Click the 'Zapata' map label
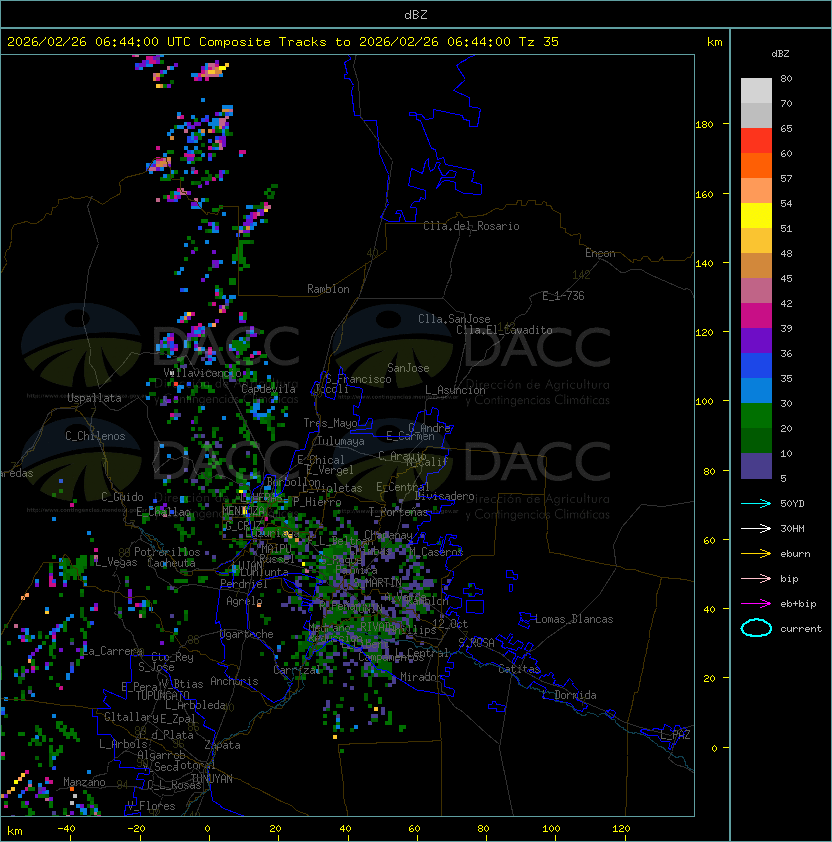The image size is (832, 842). [x=222, y=745]
